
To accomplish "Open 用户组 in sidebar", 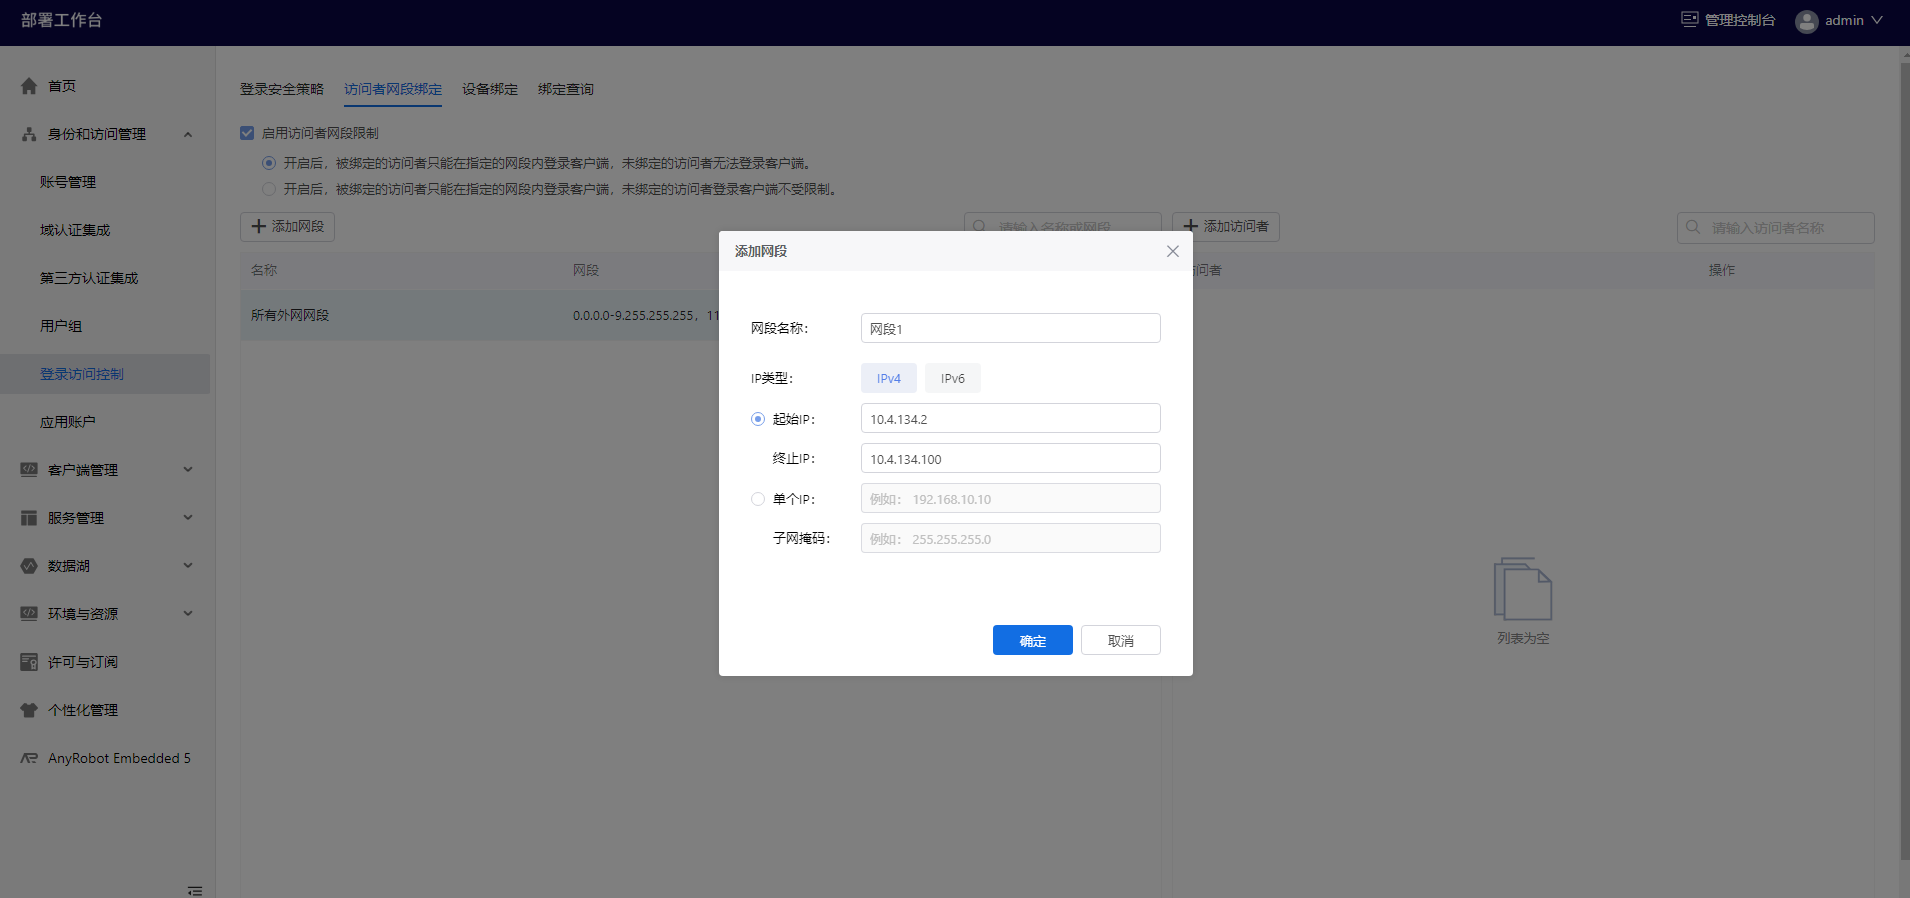I will point(61,326).
